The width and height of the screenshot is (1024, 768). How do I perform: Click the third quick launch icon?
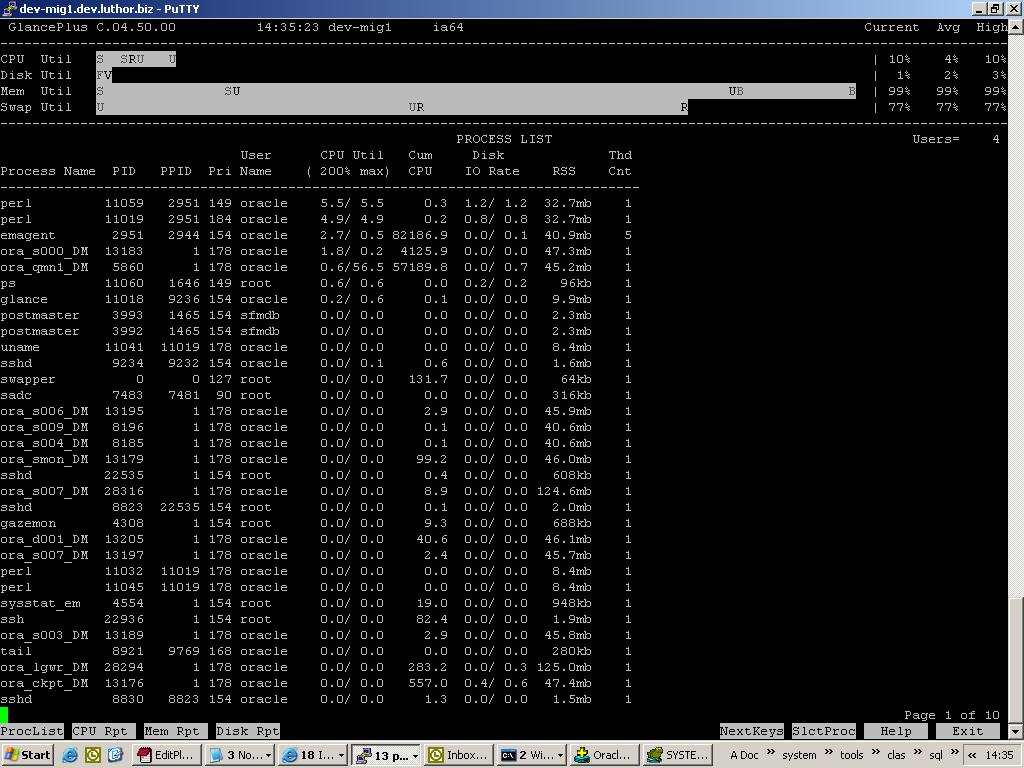point(115,755)
